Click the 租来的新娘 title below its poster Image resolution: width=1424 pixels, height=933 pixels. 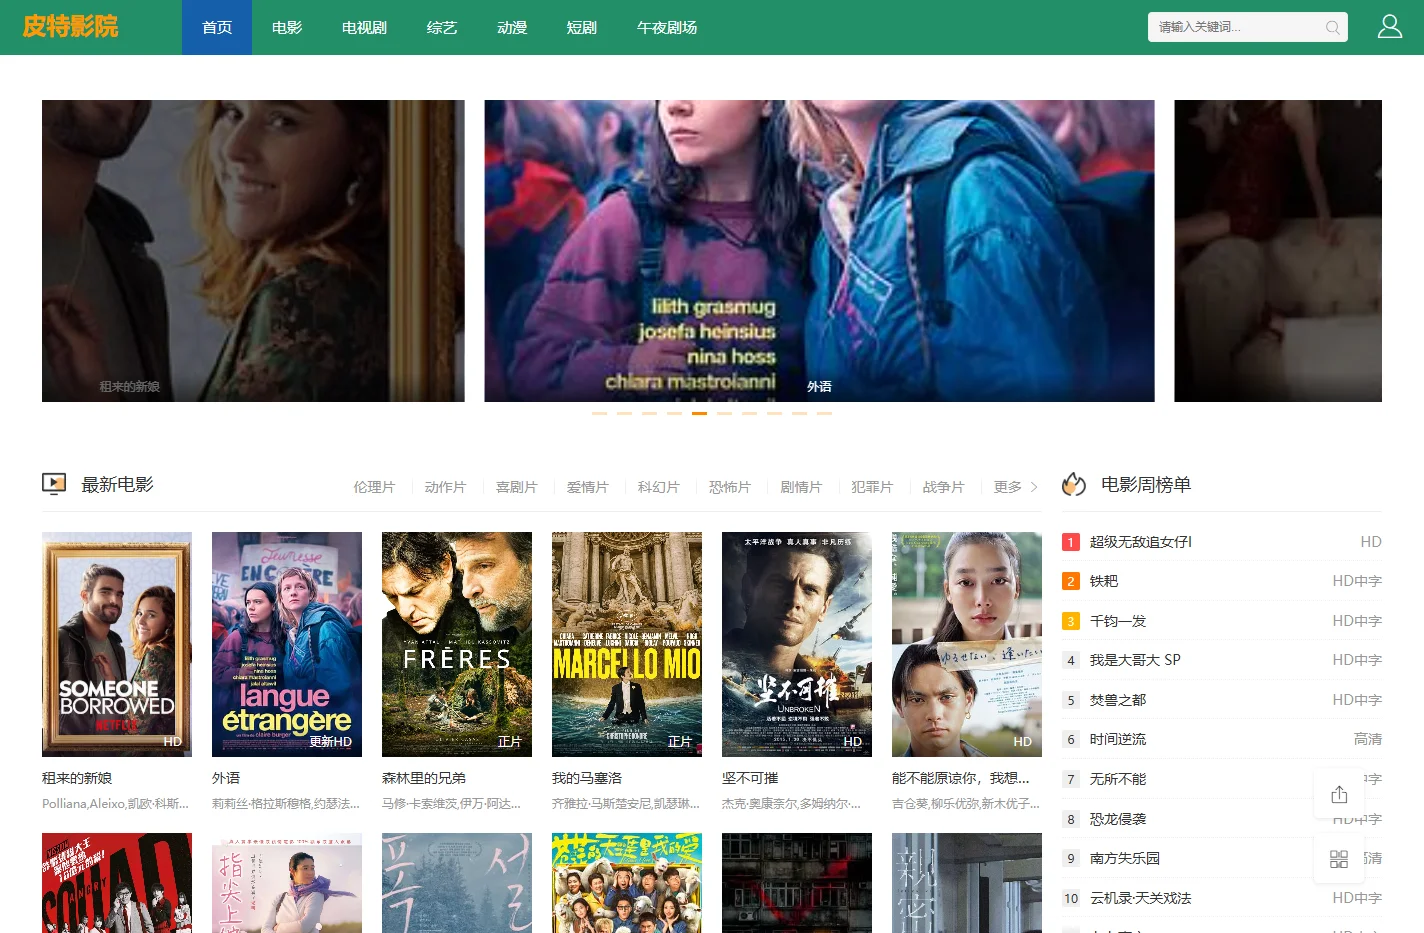[x=77, y=778]
